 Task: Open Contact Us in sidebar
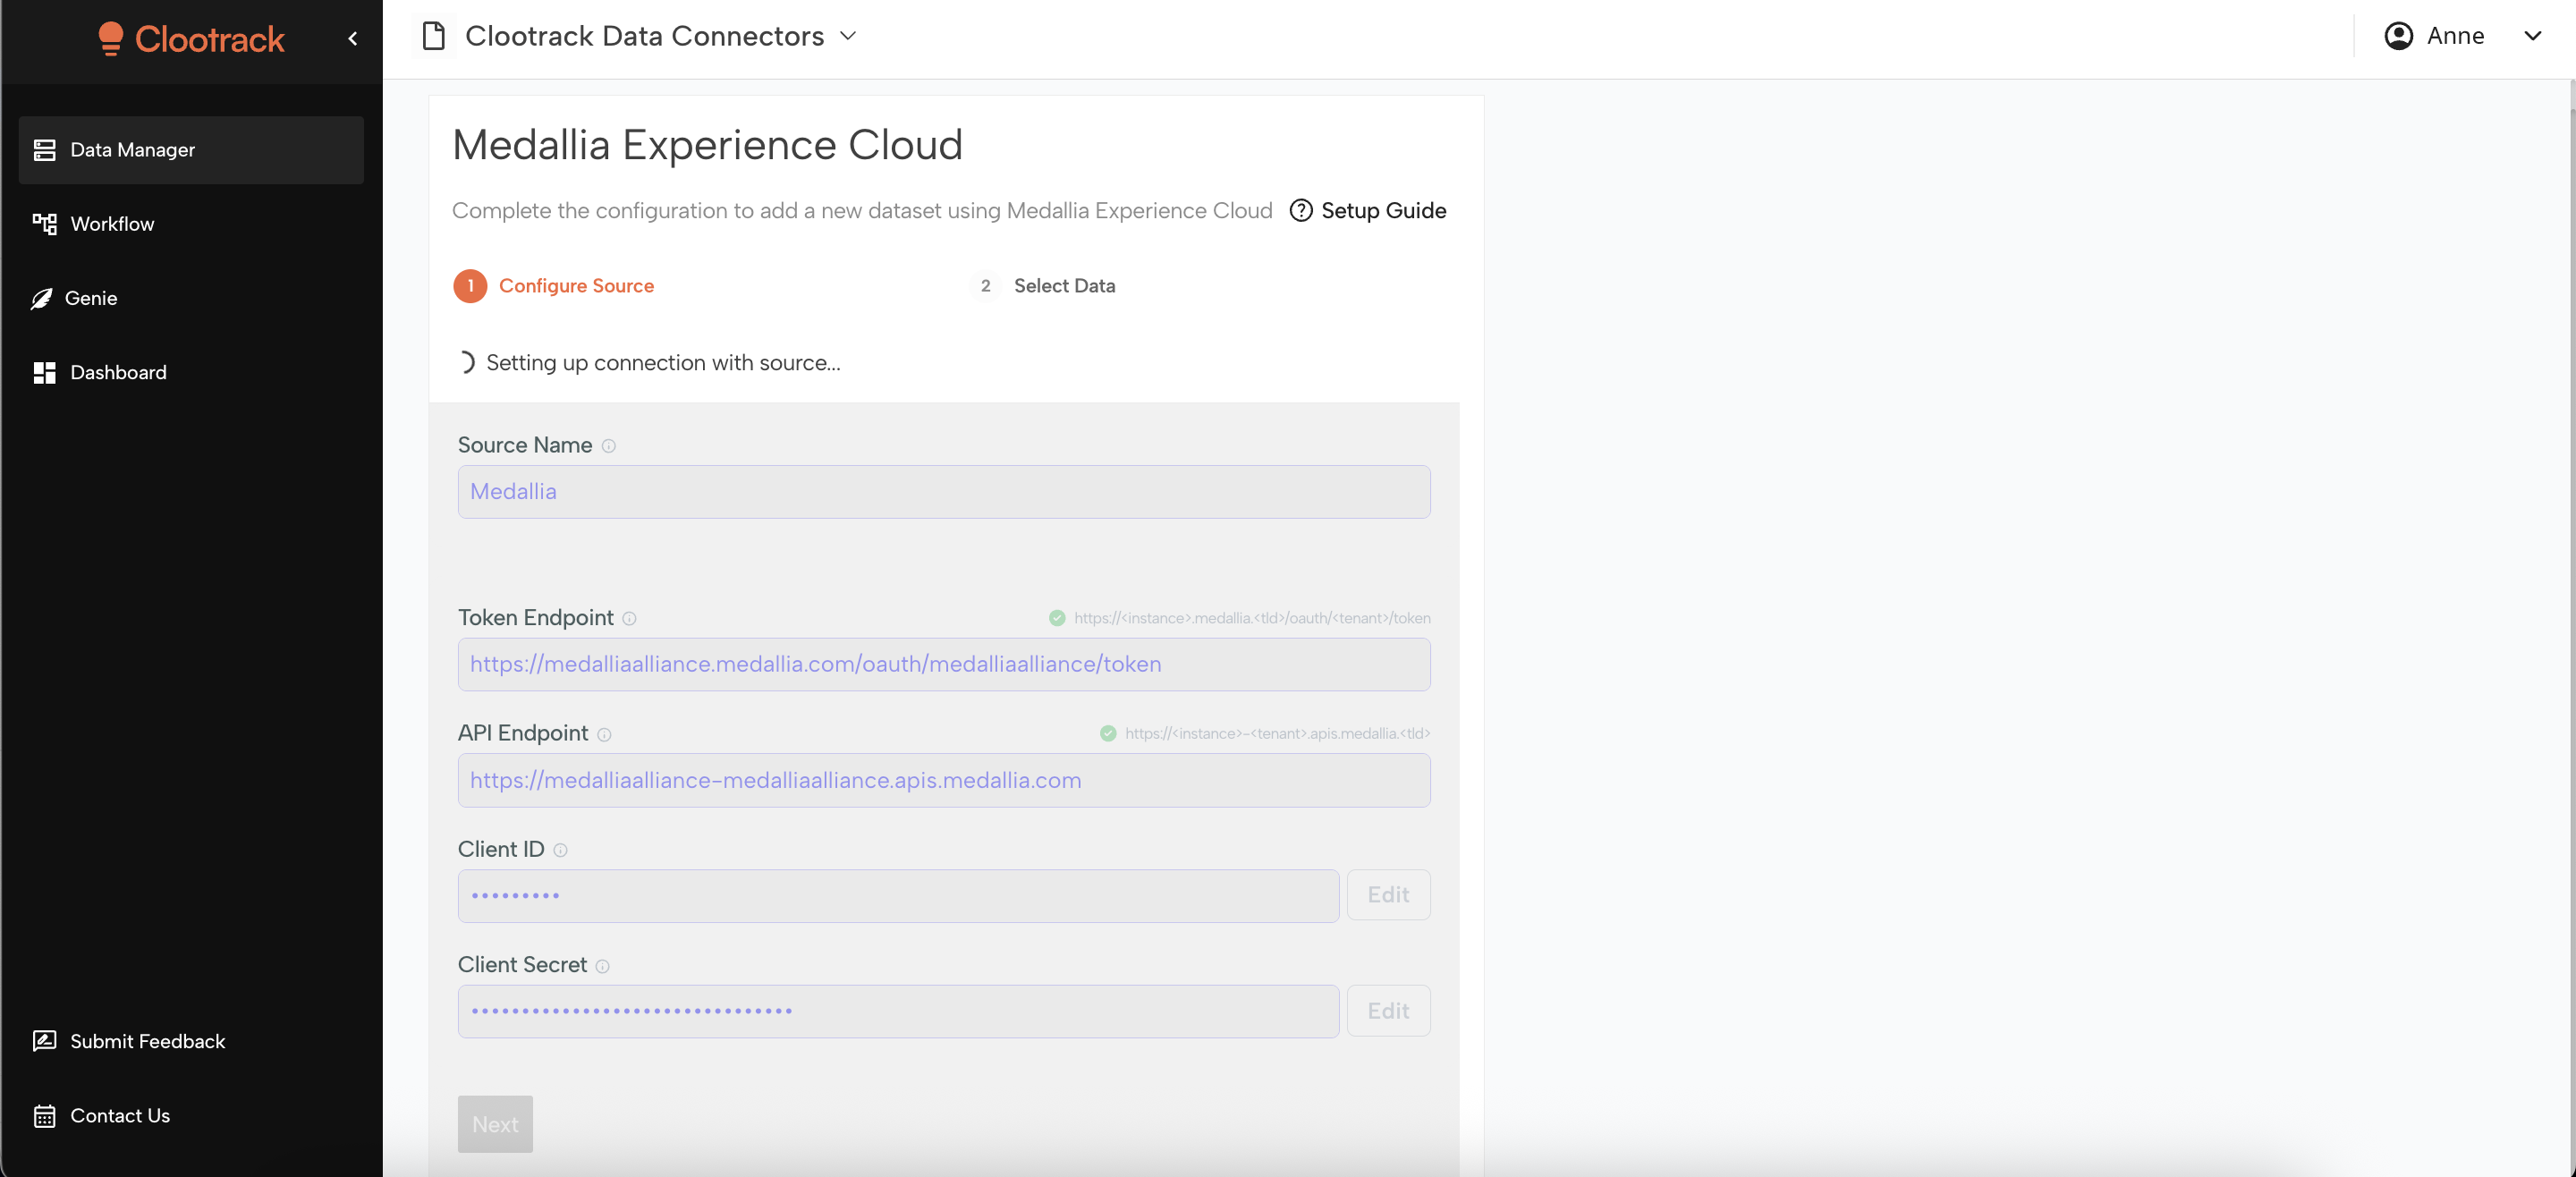coord(191,1115)
